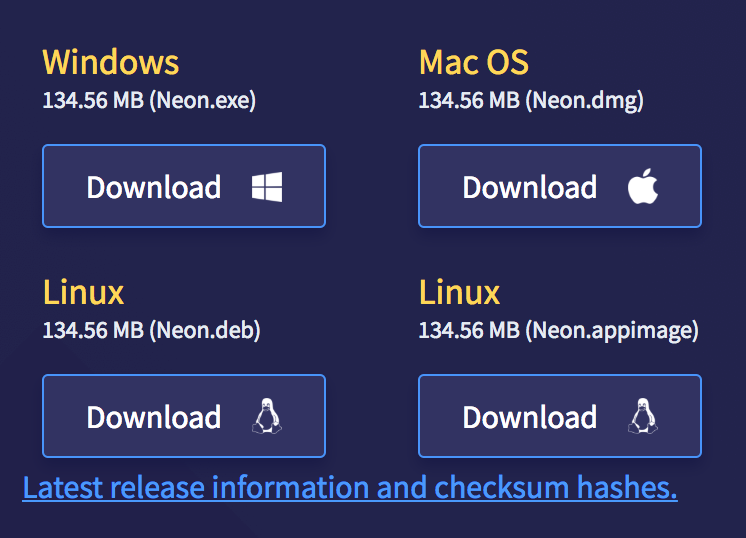Viewport: 746px width, 538px height.
Task: Click the Apple logo icon
Action: pyautogui.click(x=643, y=186)
